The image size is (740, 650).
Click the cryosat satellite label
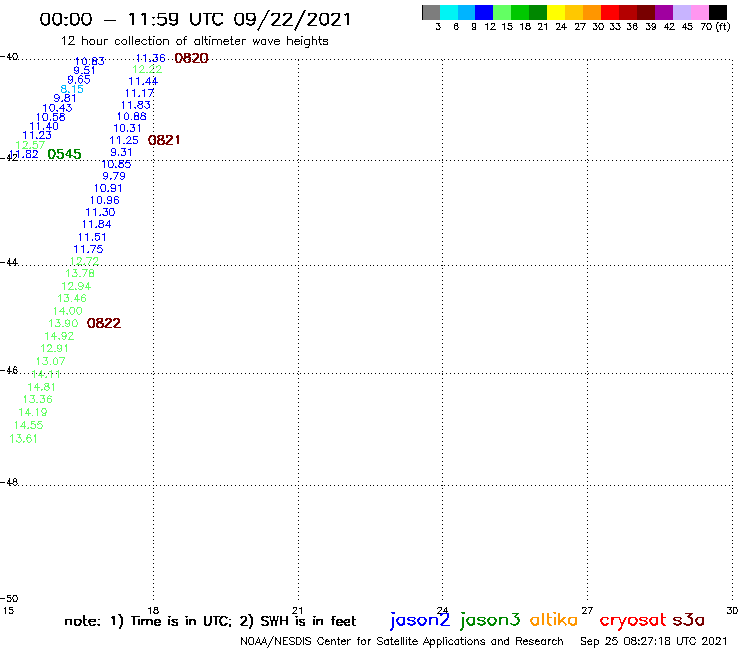point(633,621)
